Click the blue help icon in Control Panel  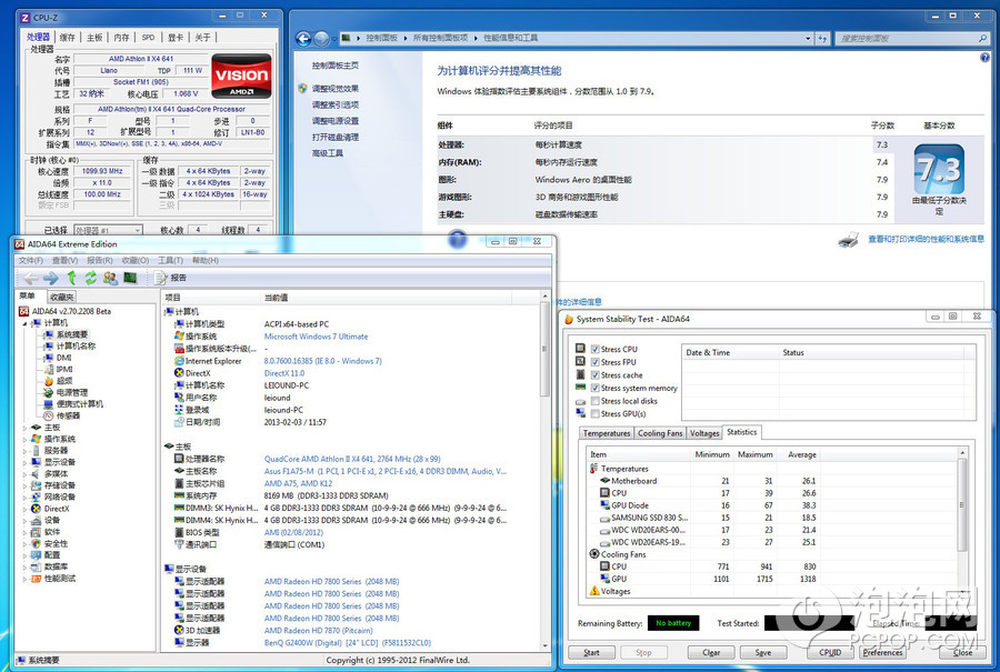985,57
